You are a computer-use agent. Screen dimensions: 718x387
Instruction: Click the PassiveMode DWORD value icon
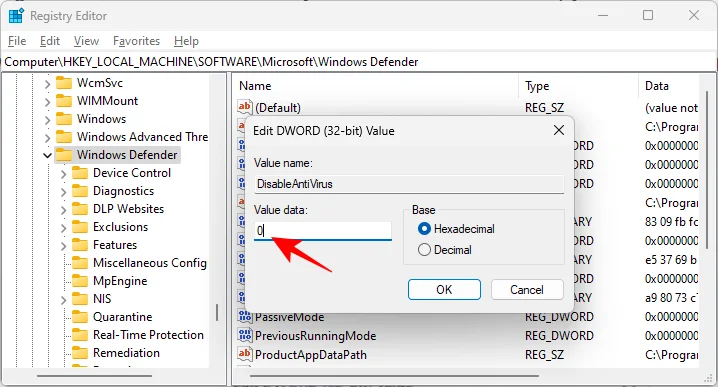point(245,316)
